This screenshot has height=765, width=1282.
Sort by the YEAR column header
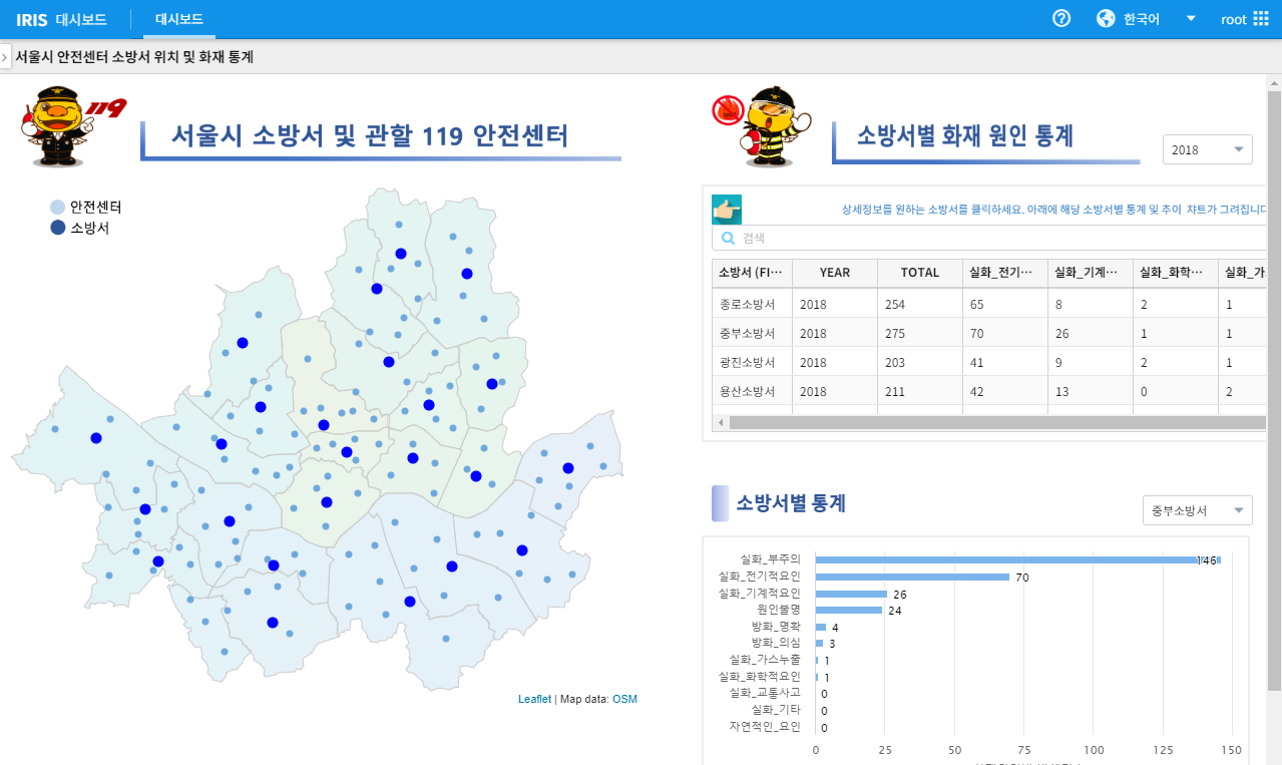point(835,272)
